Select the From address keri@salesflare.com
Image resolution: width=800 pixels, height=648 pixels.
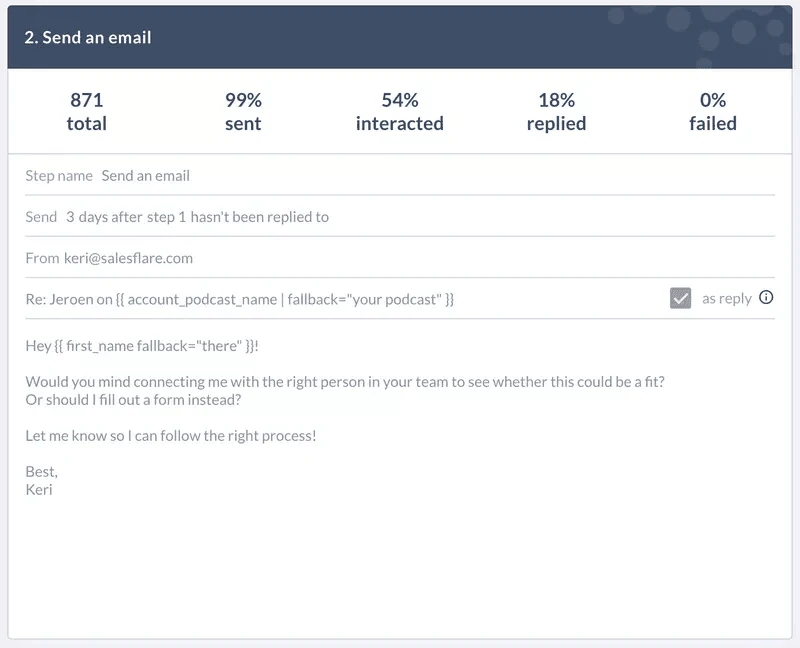[x=128, y=258]
